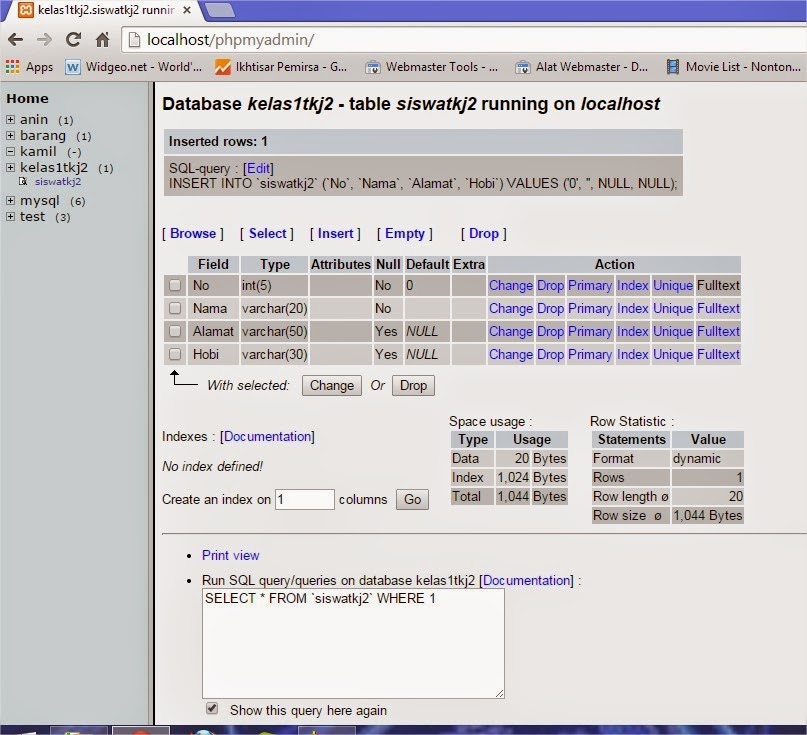
Task: Expand the mysql database in sidebar
Action: click(x=10, y=200)
